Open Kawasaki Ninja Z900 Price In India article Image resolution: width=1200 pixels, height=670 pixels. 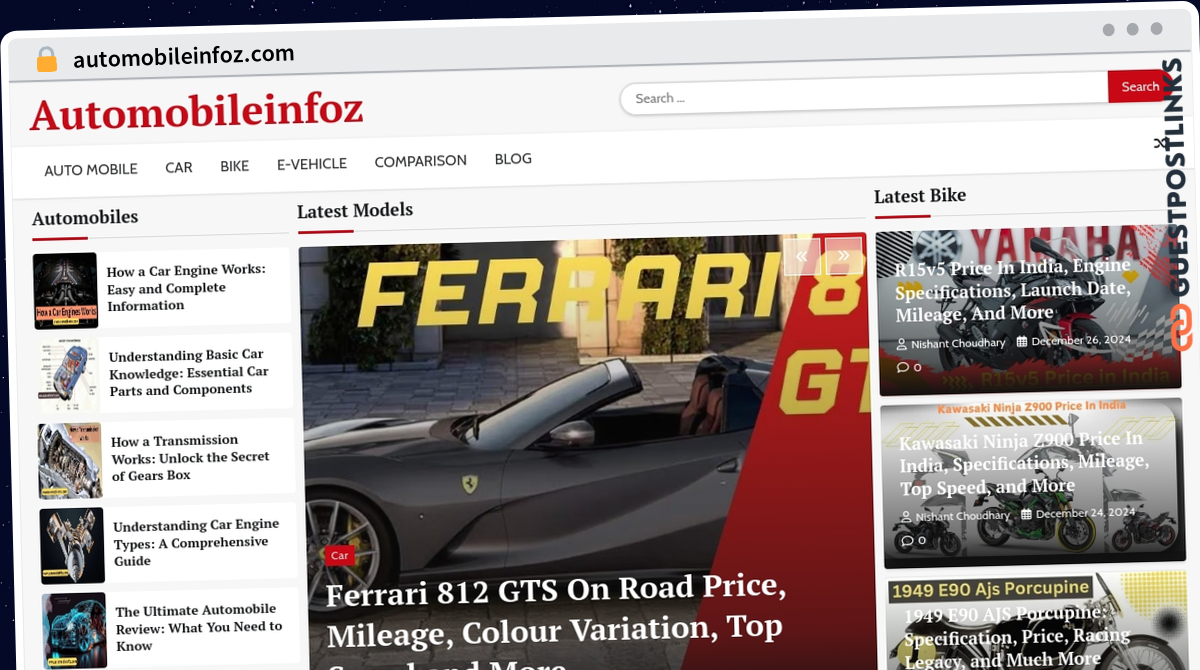tap(1023, 464)
